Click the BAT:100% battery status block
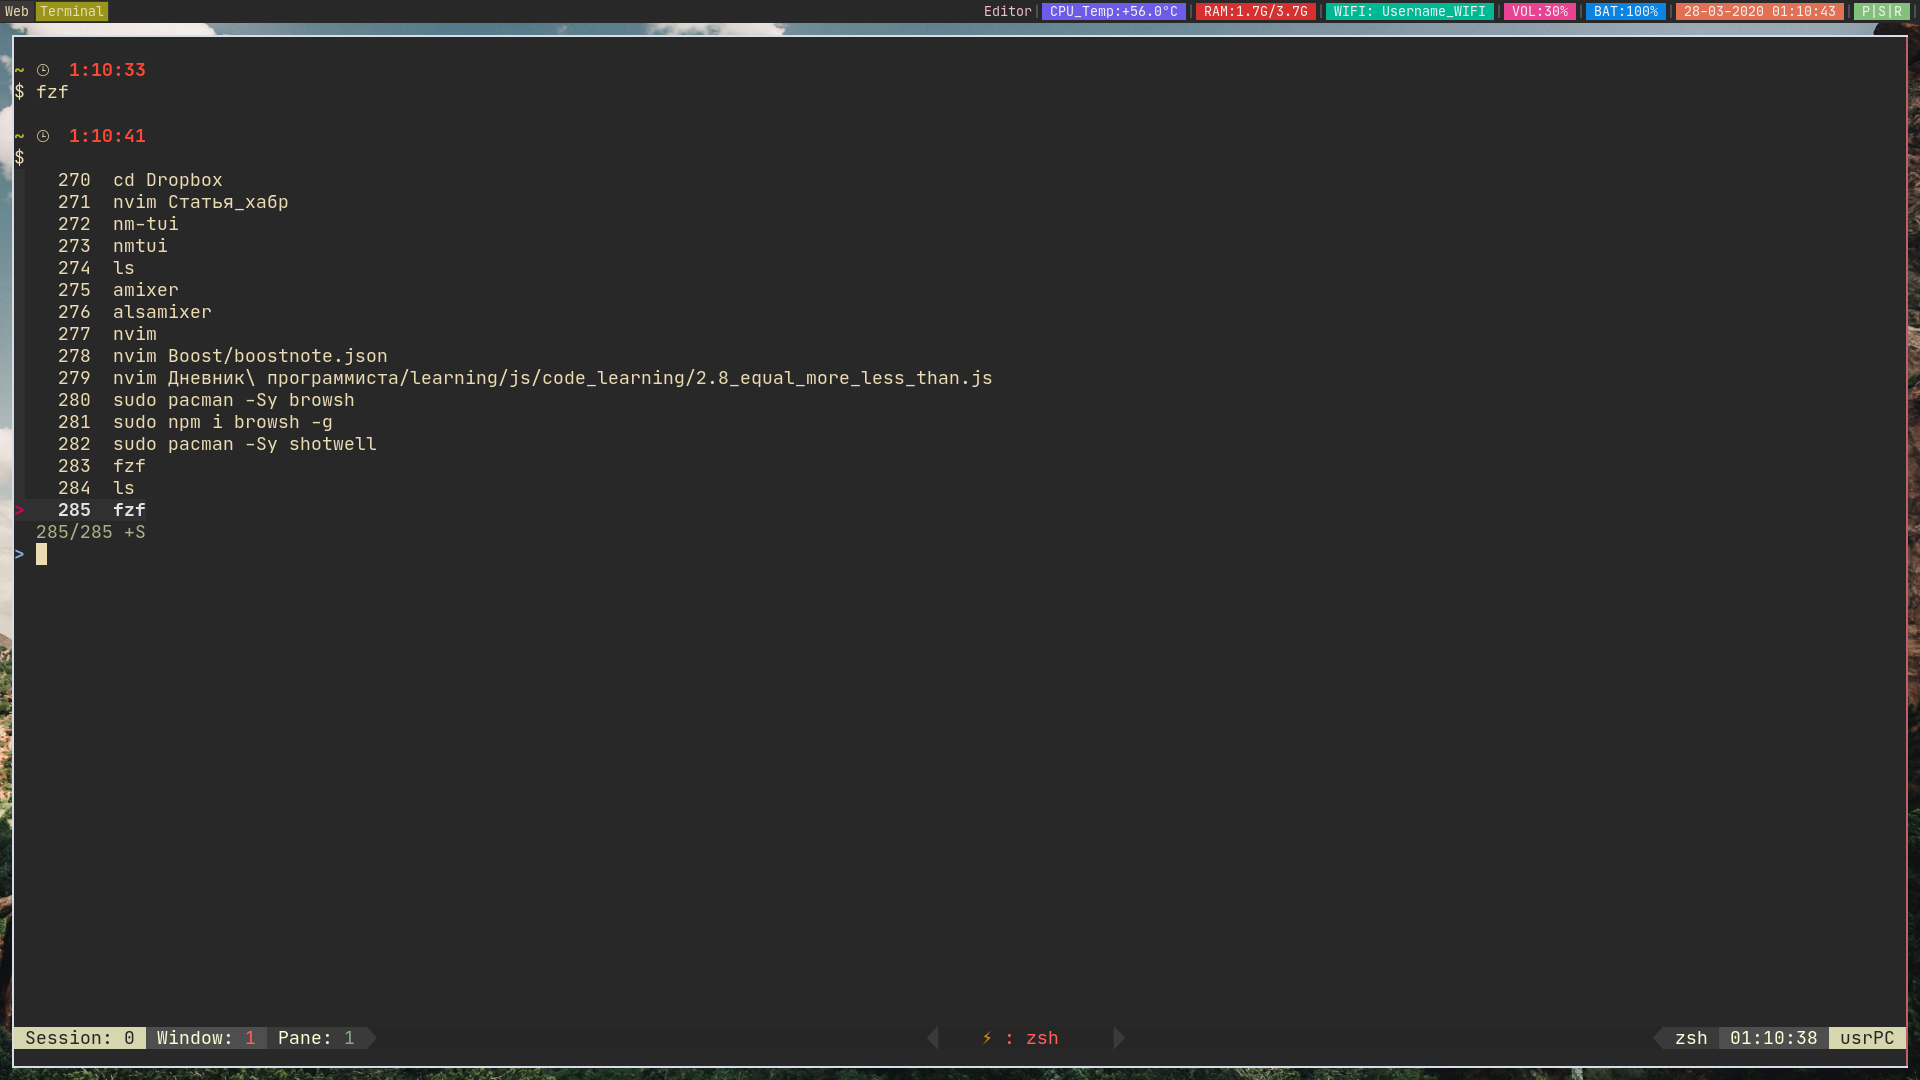The image size is (1920, 1080). [x=1625, y=12]
